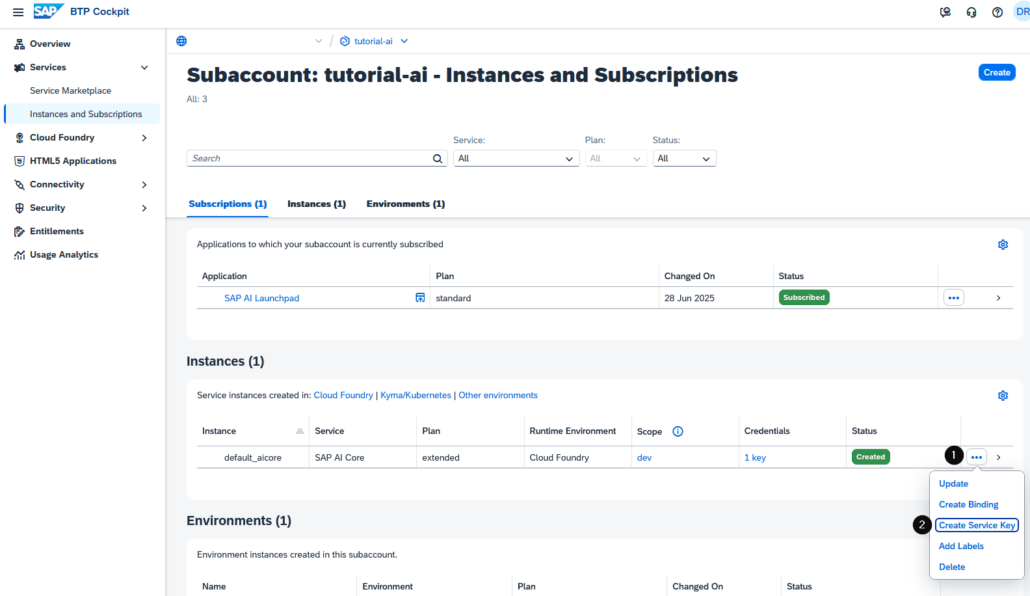The image size is (1030, 596).
Task: Open the help question mark icon
Action: click(997, 12)
